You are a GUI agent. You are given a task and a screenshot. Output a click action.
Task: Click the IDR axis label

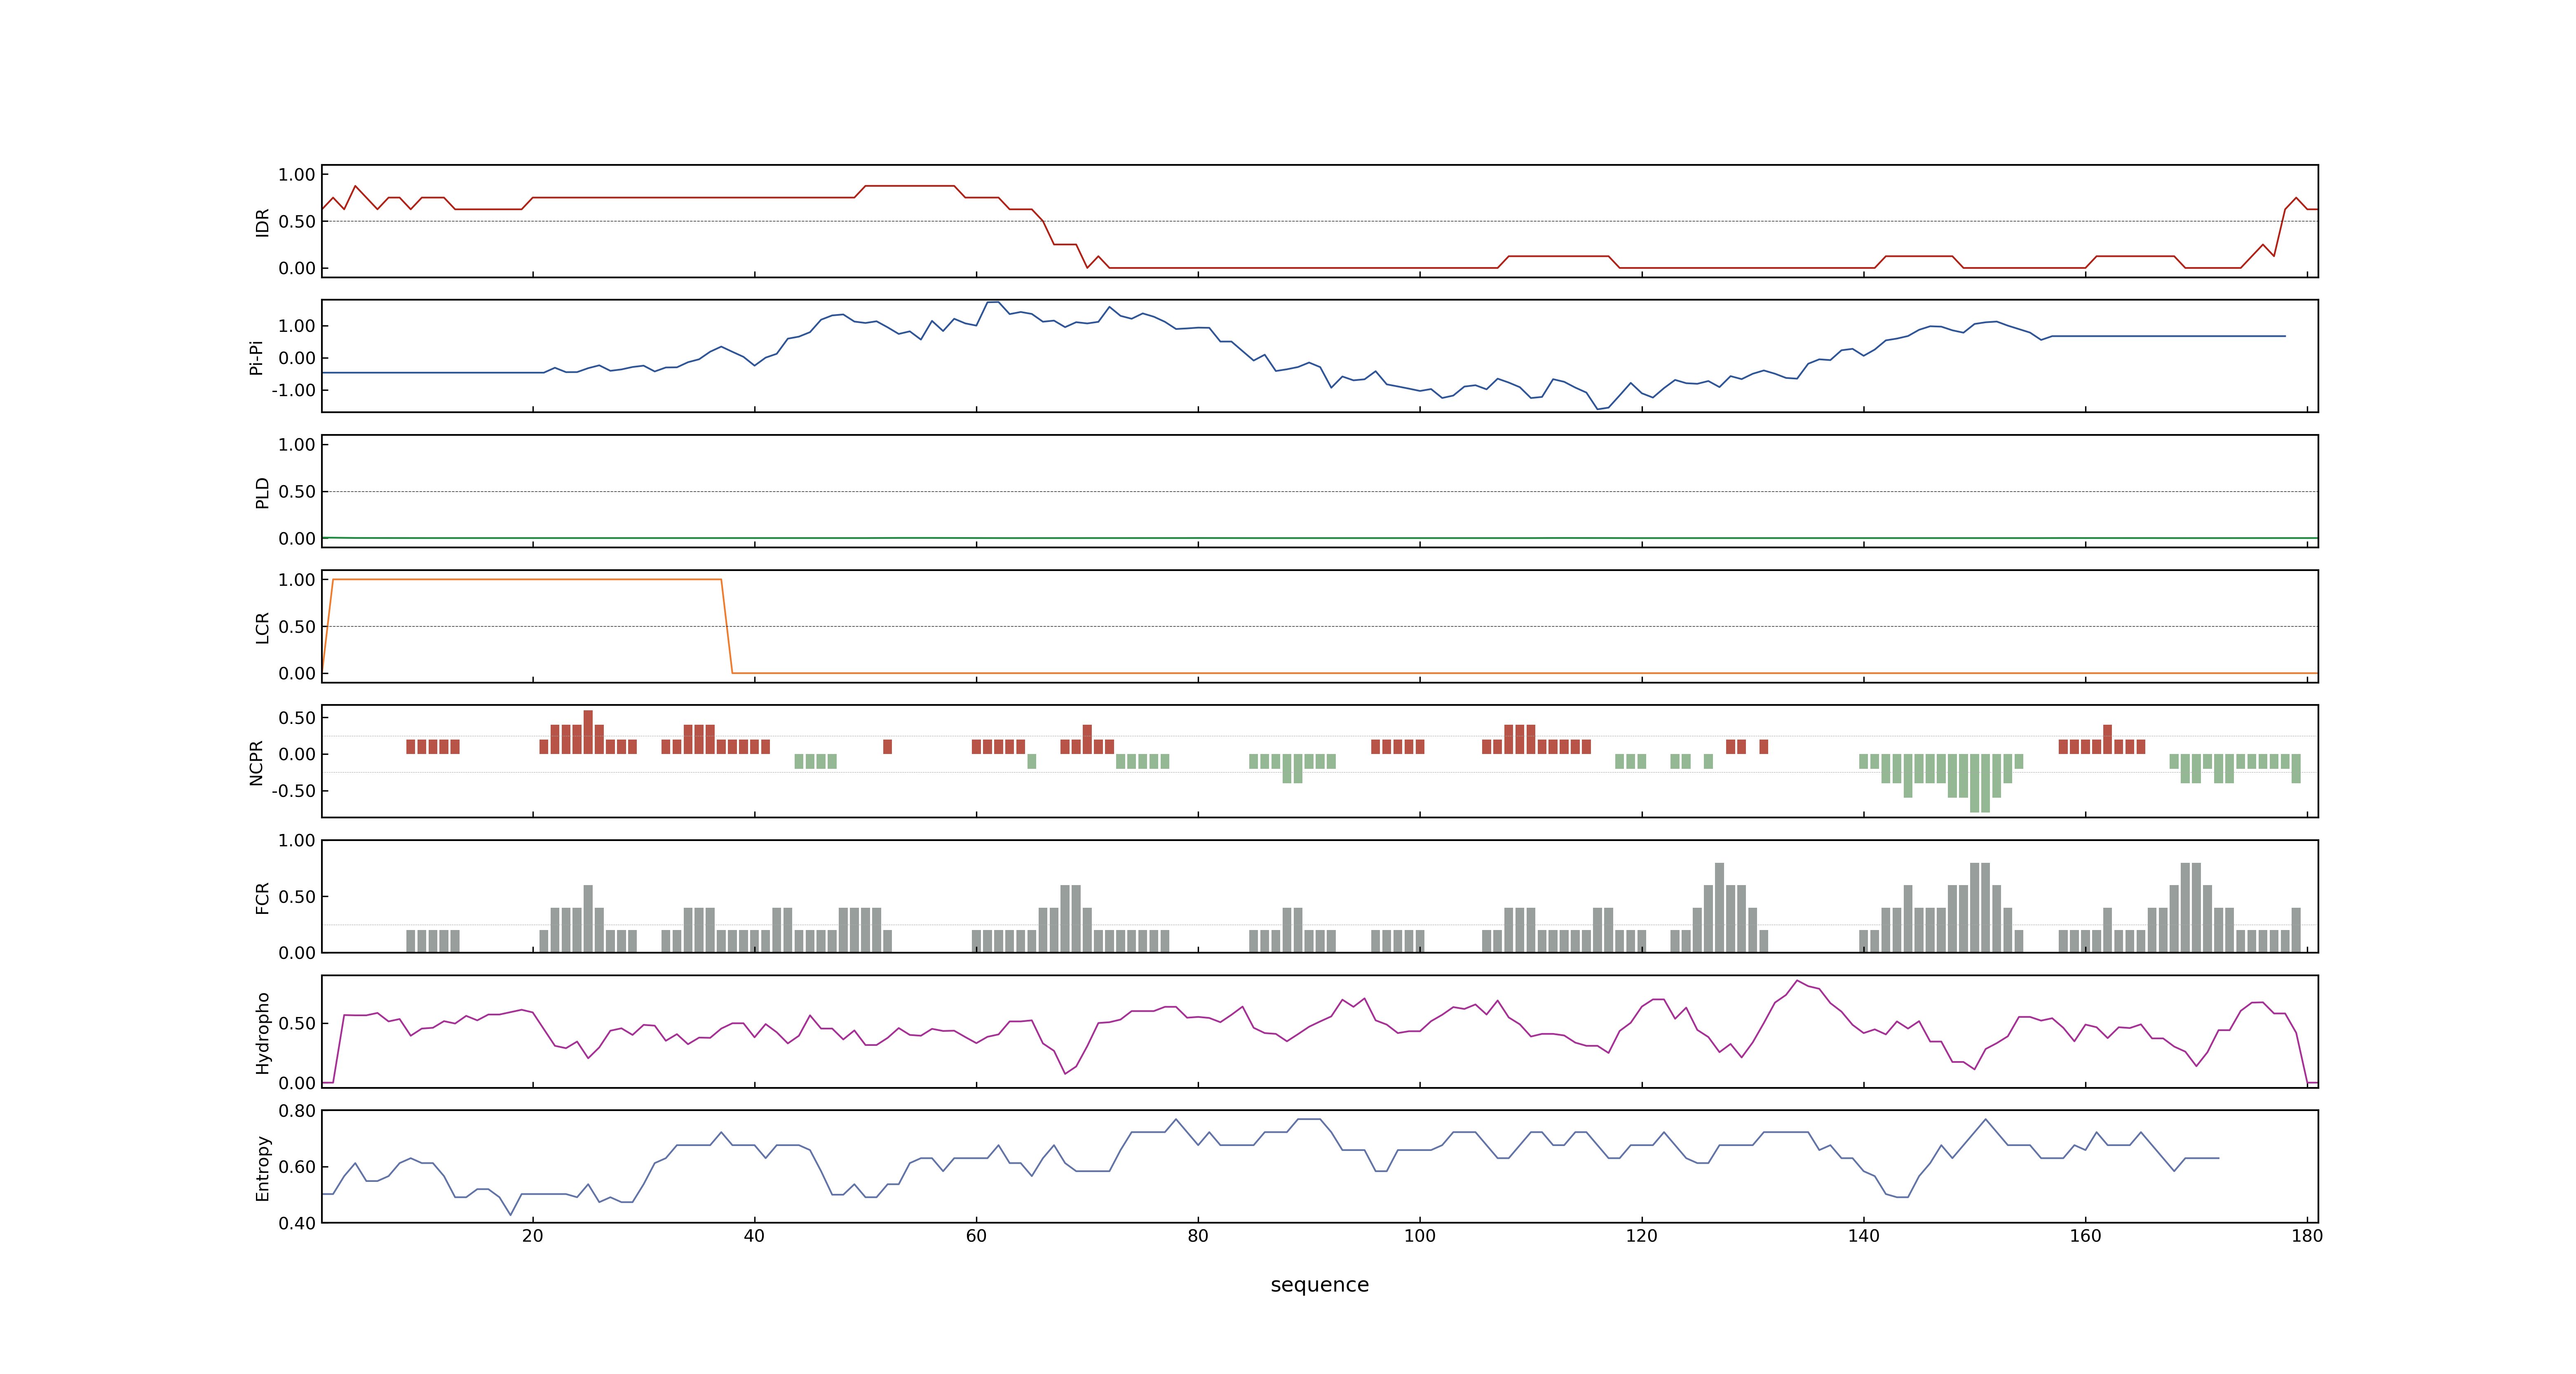tap(263, 222)
